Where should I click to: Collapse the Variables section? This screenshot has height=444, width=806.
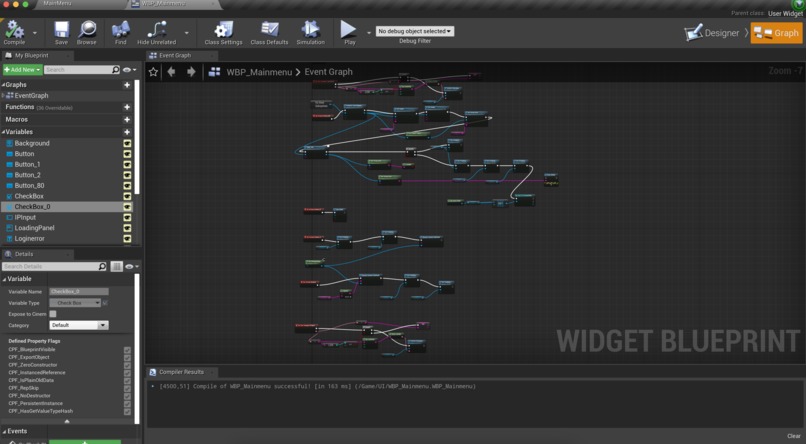click(3, 132)
